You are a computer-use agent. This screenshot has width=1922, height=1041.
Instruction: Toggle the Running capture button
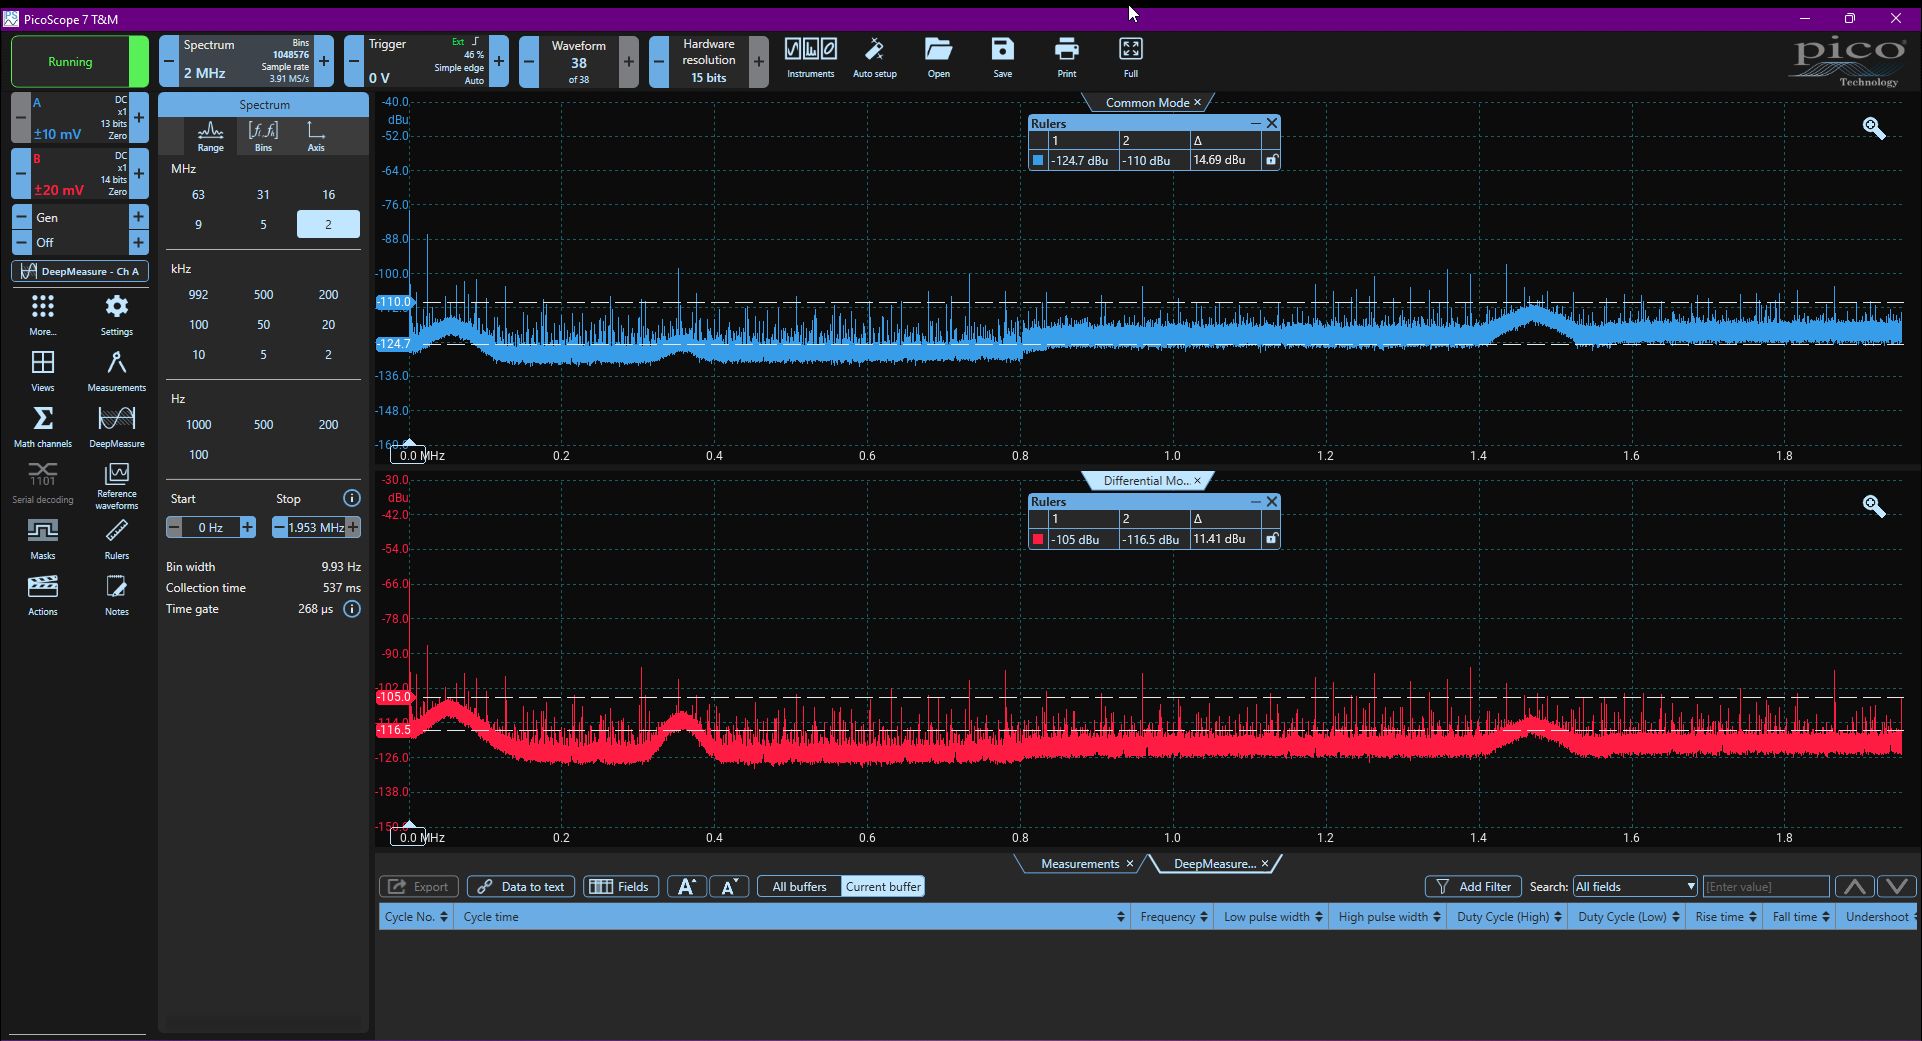(70, 62)
